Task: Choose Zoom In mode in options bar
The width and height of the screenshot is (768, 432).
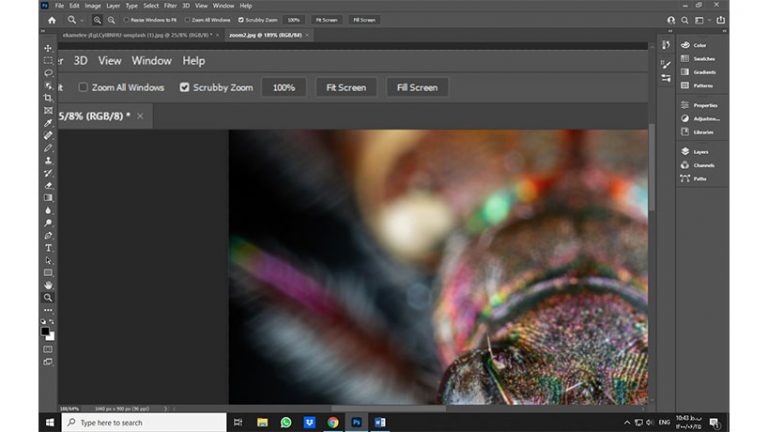Action: click(x=97, y=20)
